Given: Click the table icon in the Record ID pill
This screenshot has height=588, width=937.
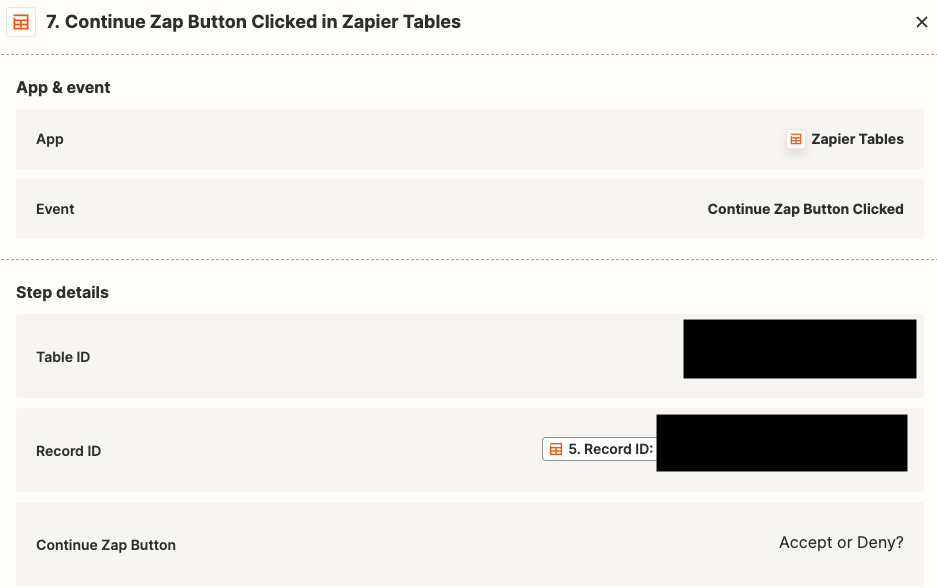Looking at the screenshot, I should (556, 449).
